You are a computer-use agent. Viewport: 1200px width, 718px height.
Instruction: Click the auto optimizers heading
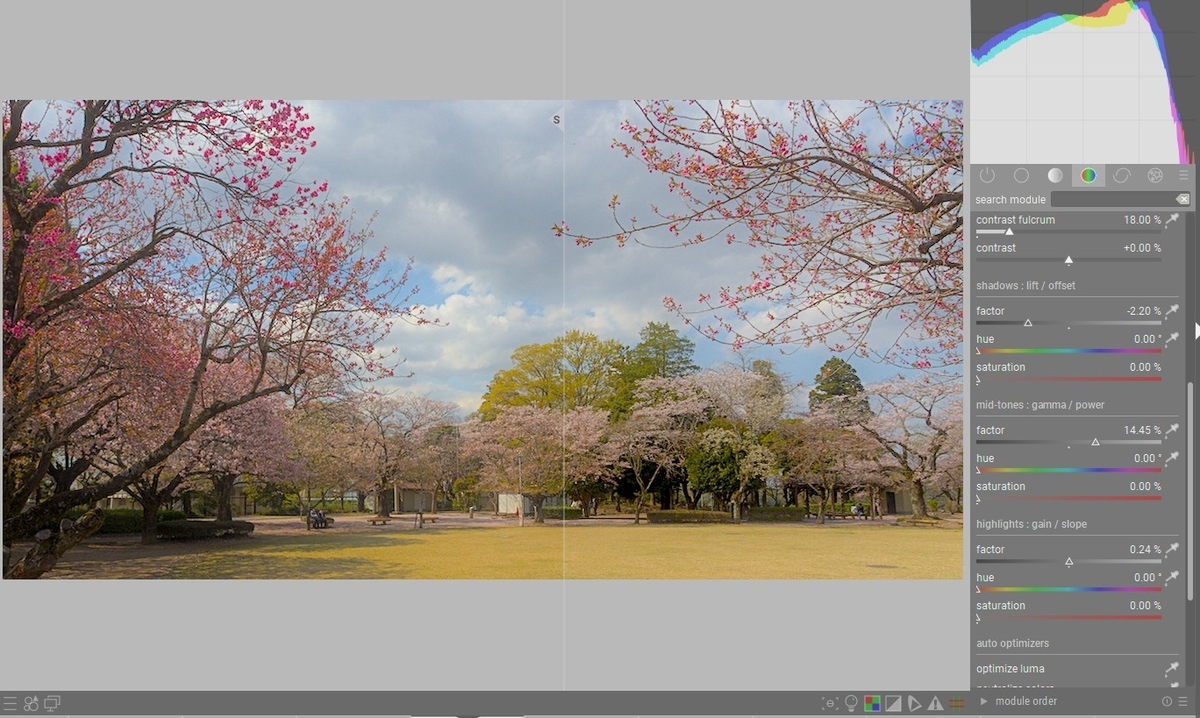[1012, 643]
